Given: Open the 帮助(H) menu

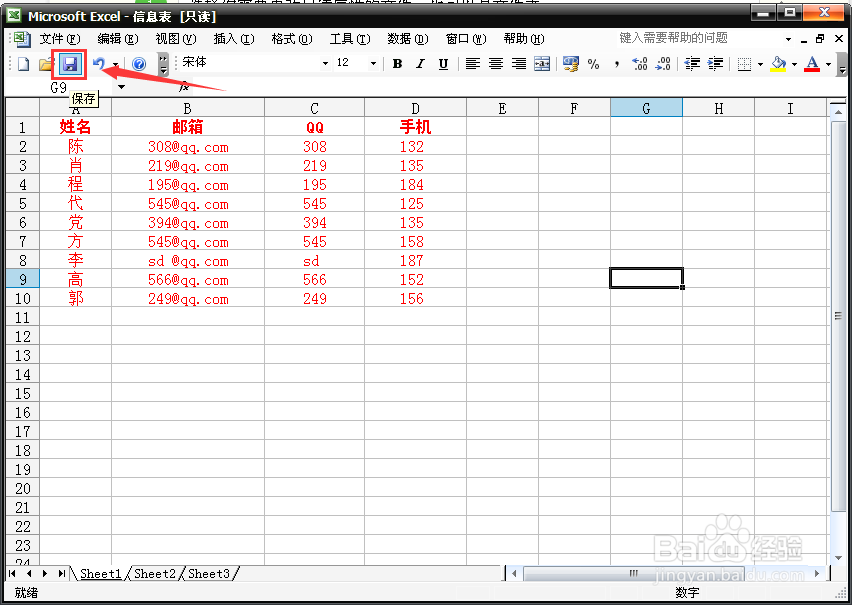Looking at the screenshot, I should pyautogui.click(x=524, y=39).
